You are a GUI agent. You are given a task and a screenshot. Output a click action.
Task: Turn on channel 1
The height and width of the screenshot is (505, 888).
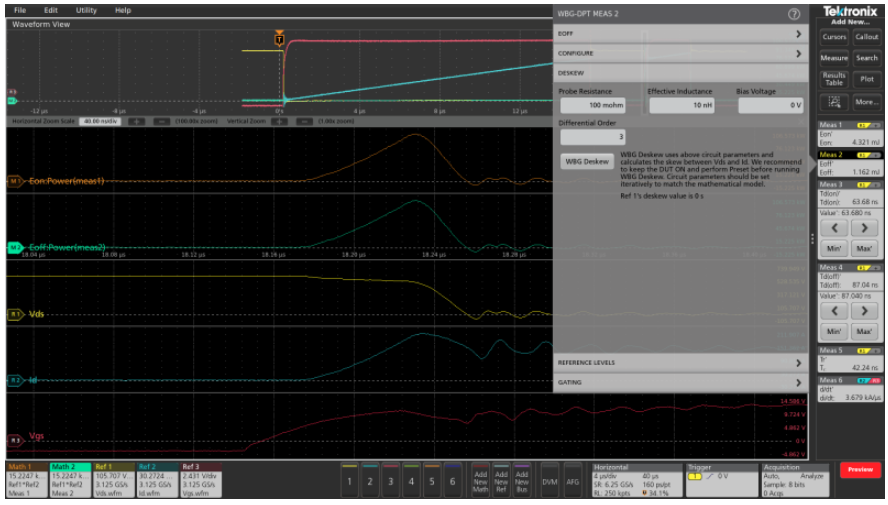tap(349, 481)
